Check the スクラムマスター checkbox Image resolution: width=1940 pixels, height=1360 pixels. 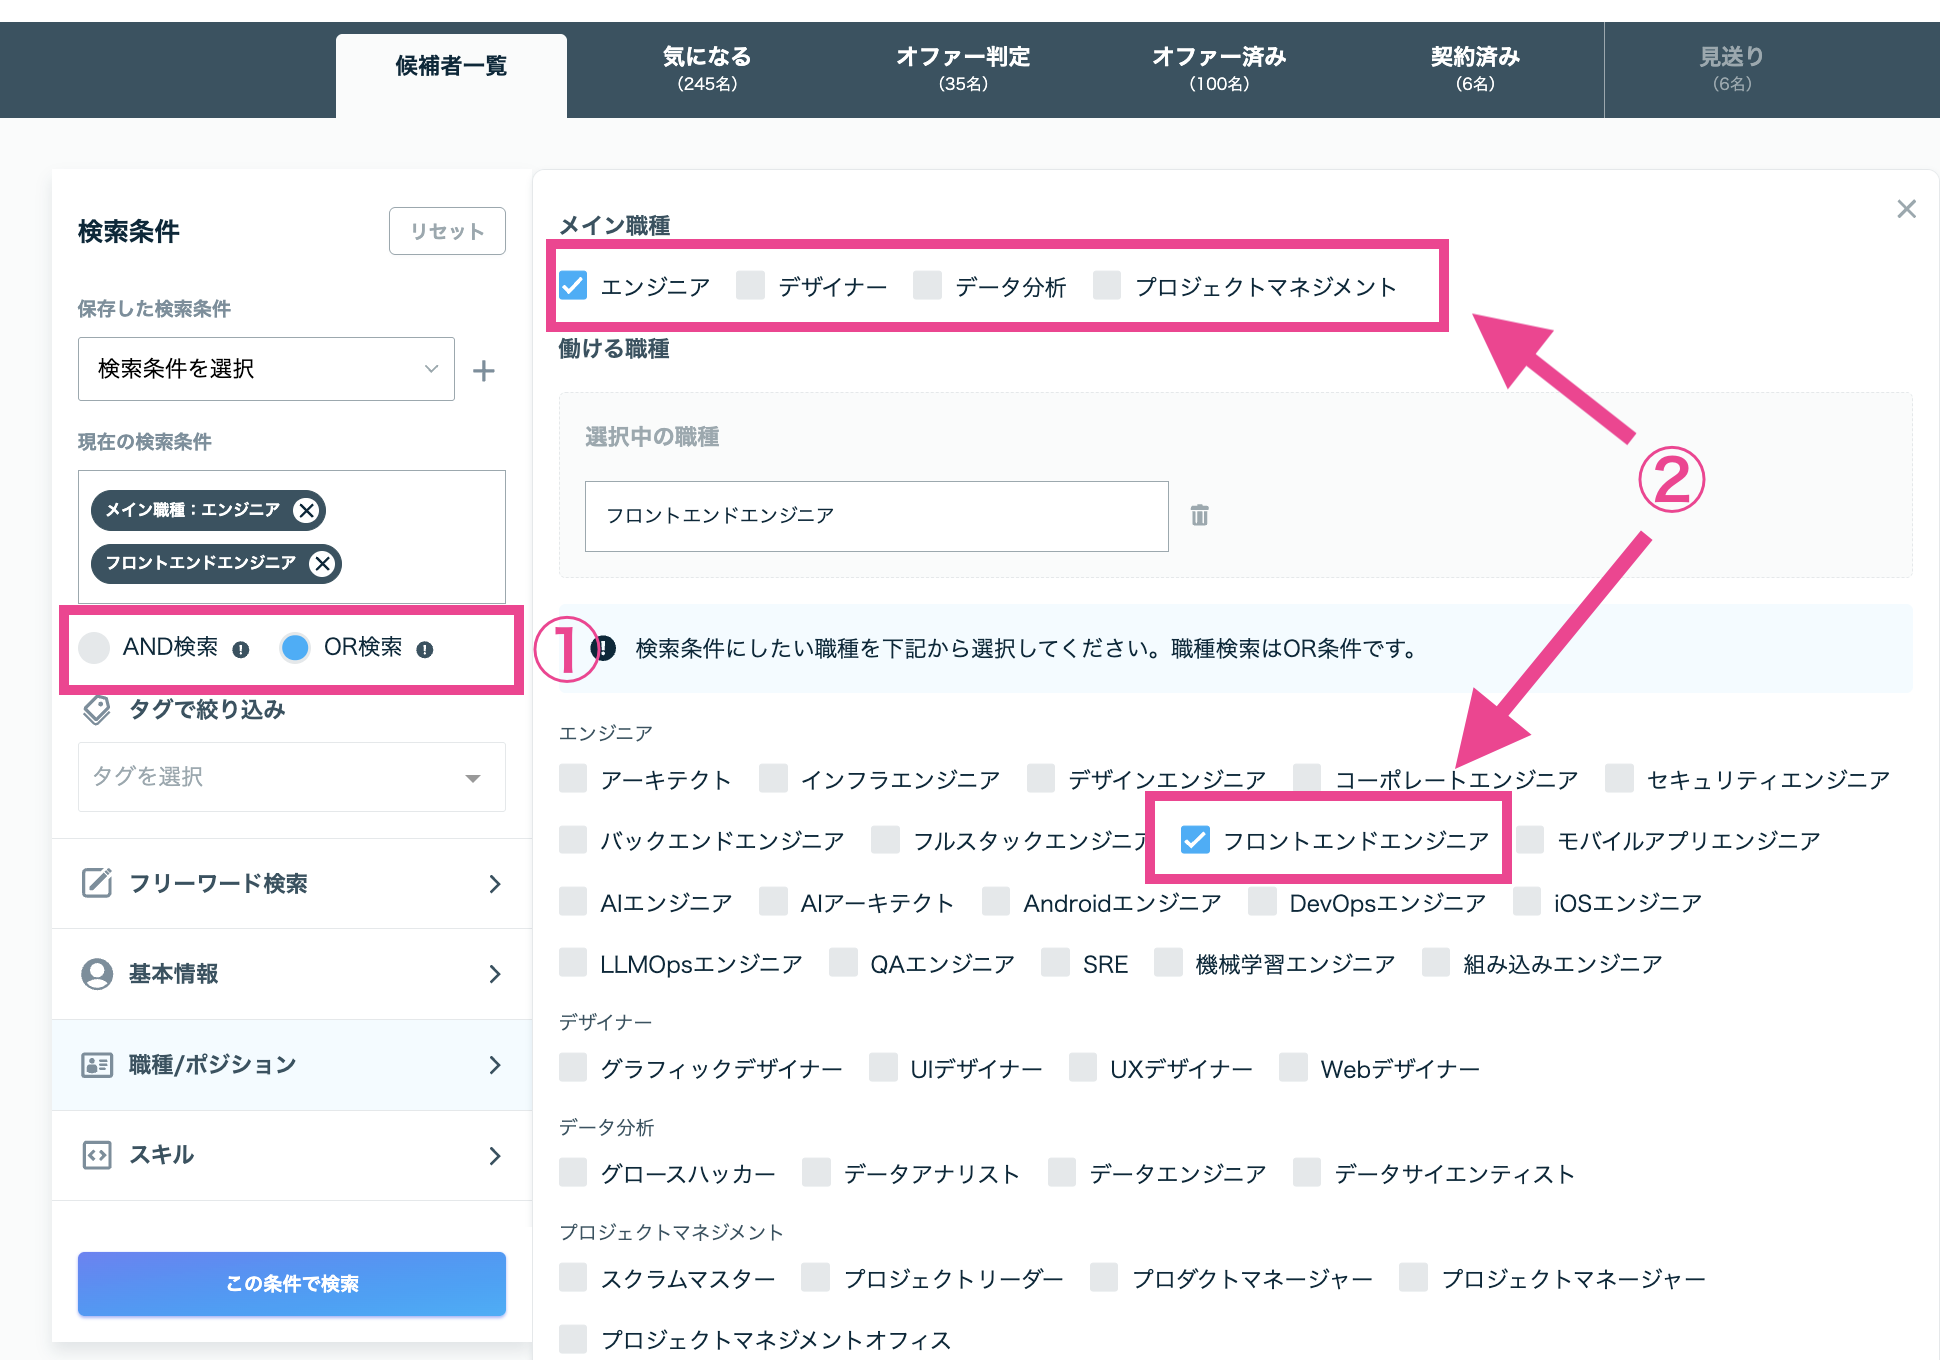[x=573, y=1278]
